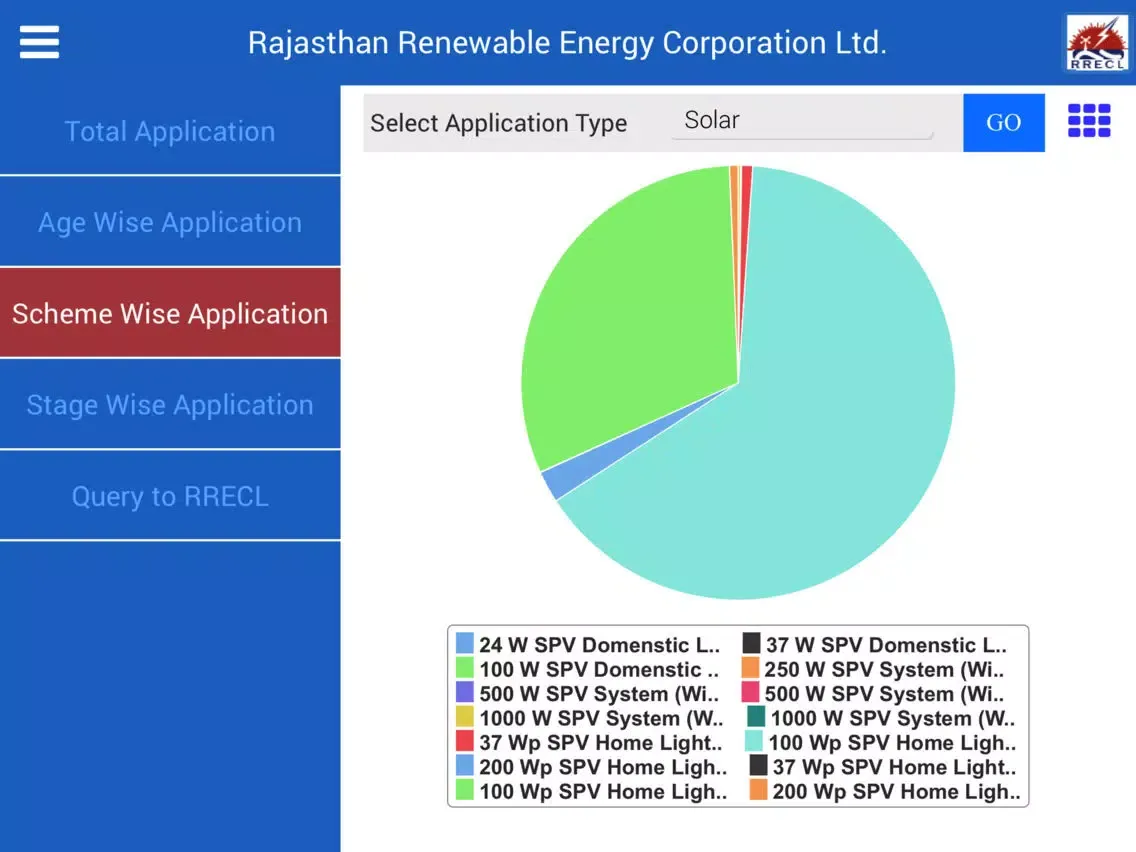
Task: Click orange swatch for 250 W SPV System
Action: tap(751, 667)
